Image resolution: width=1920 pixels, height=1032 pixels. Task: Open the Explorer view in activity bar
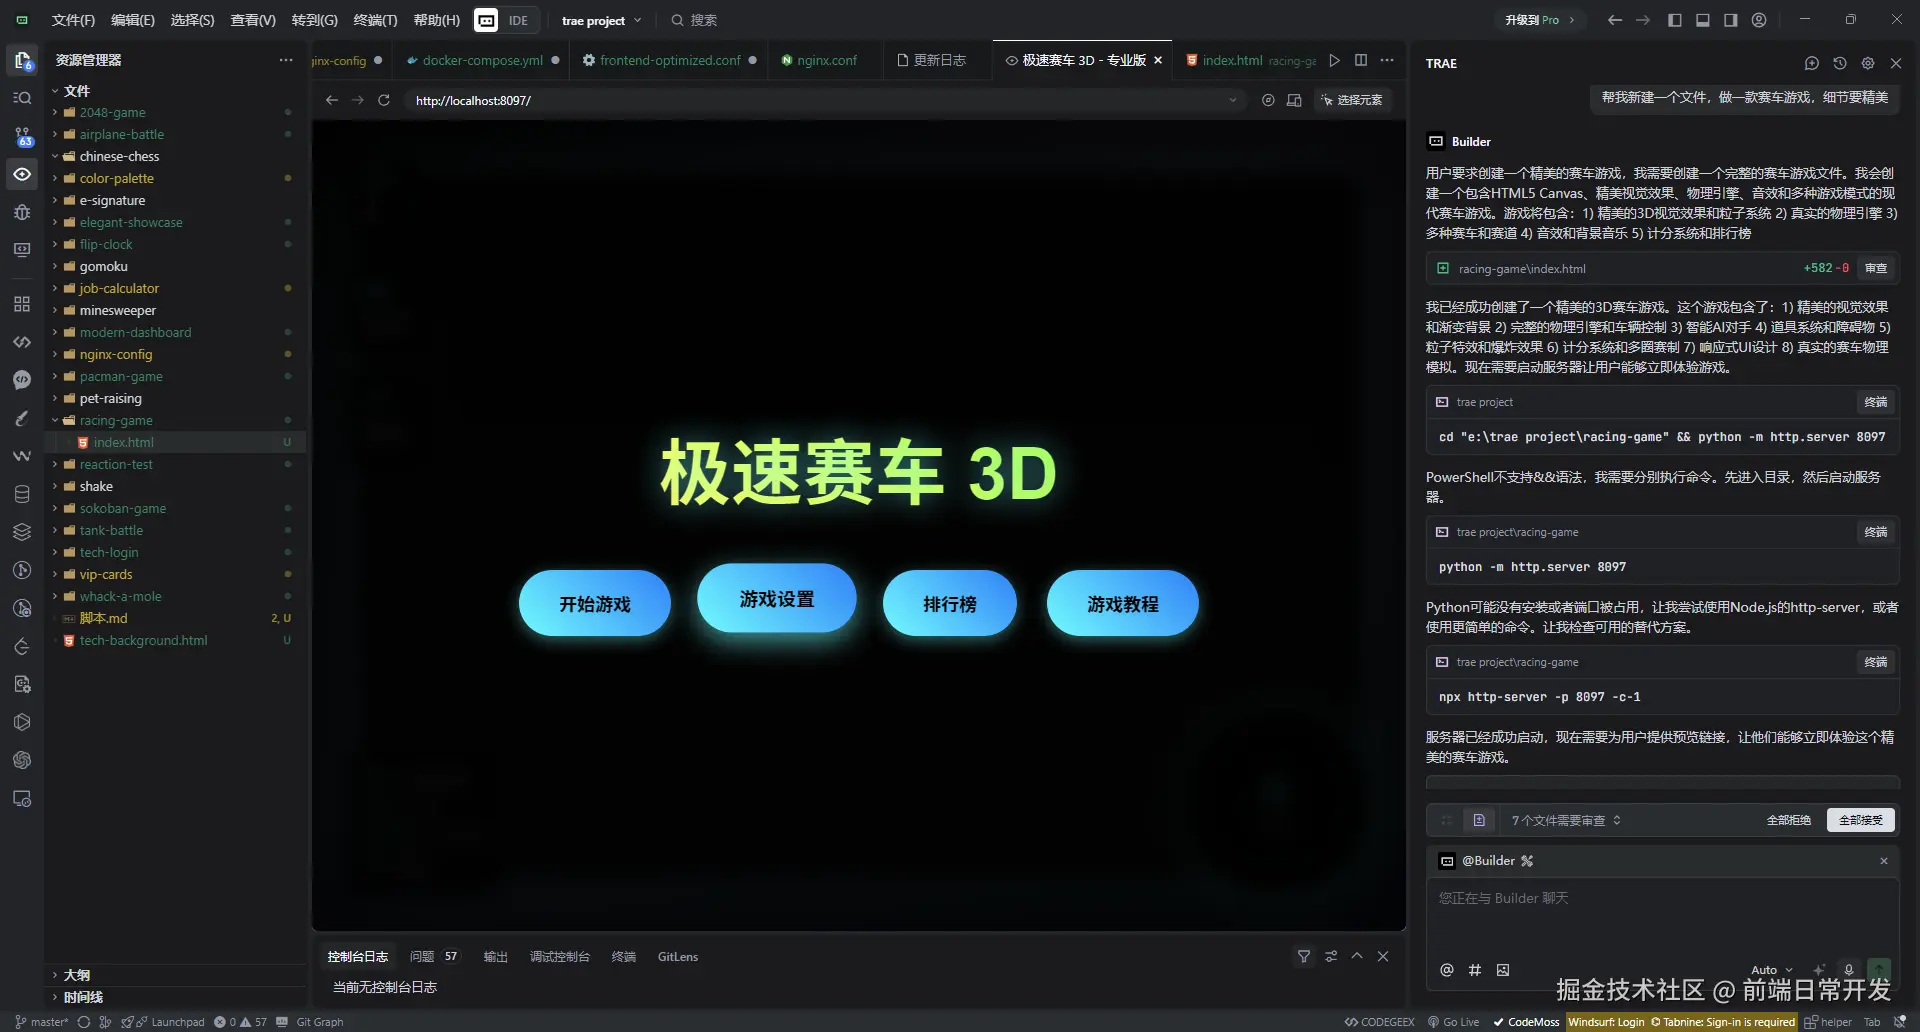[x=22, y=61]
